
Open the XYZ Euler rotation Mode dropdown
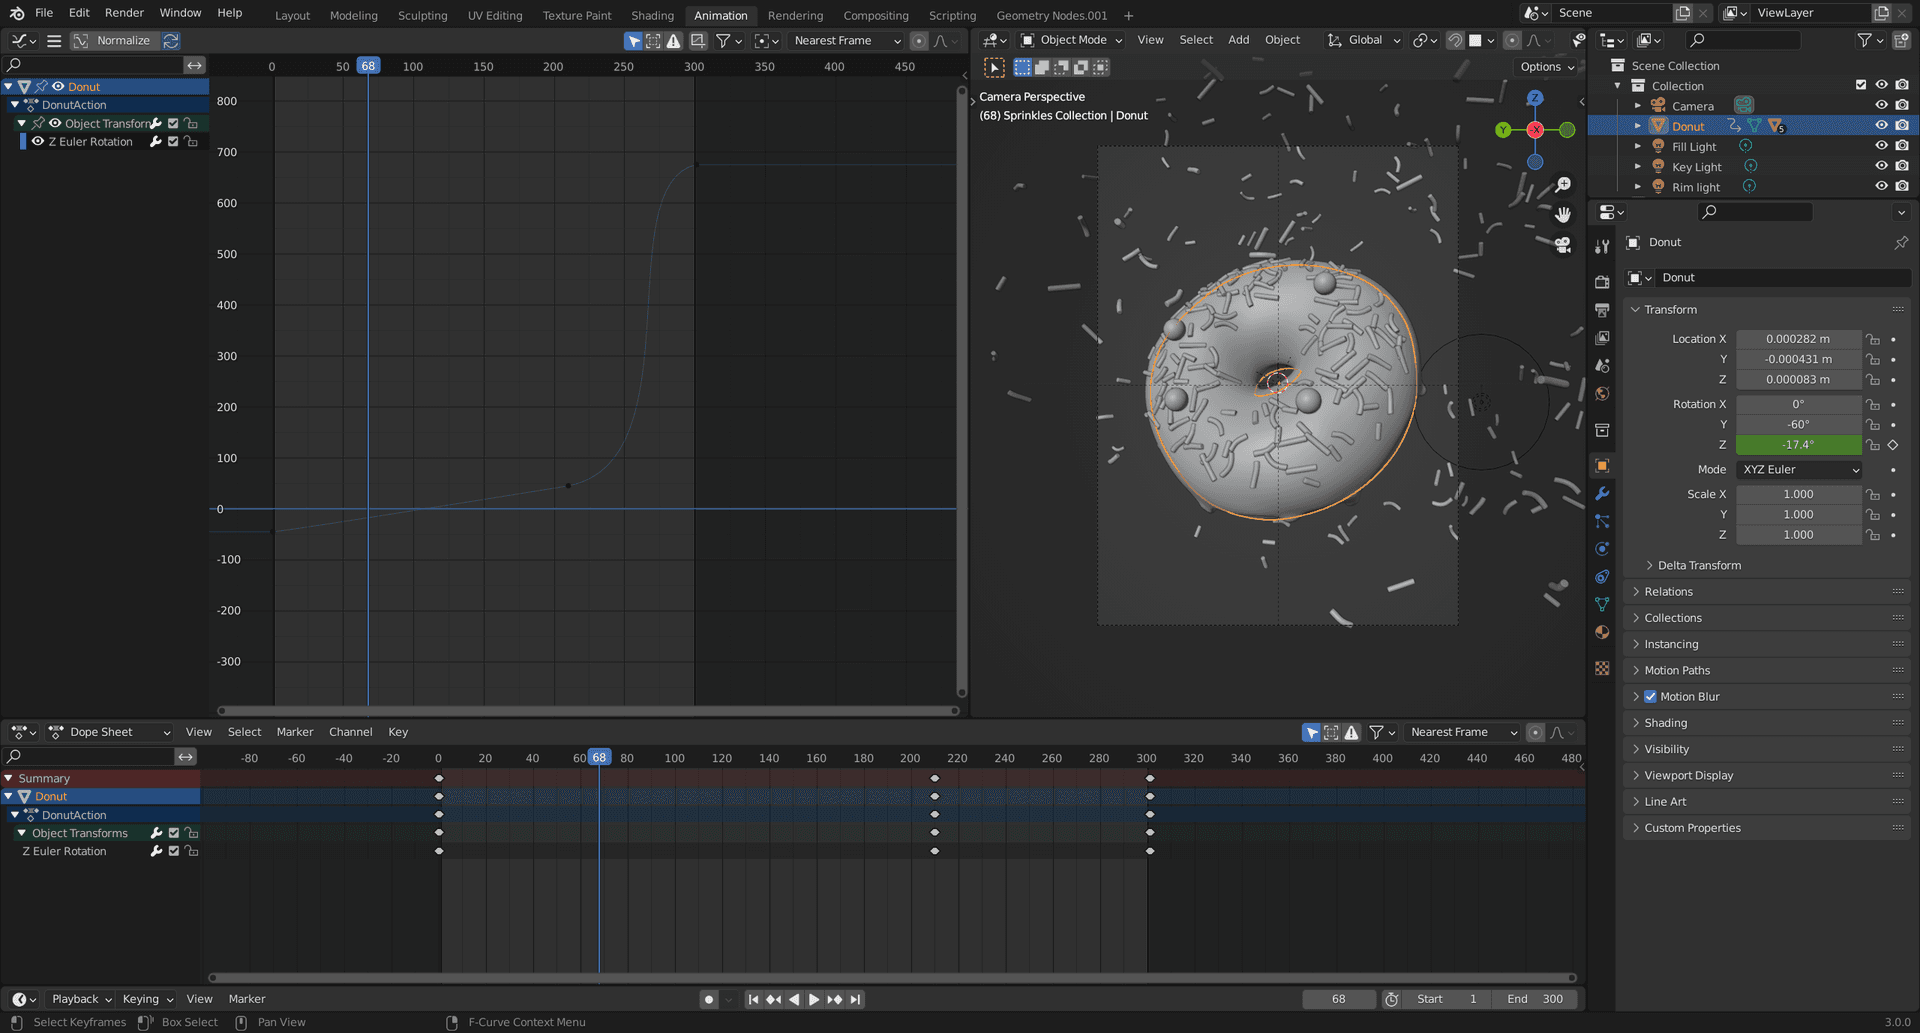(1799, 469)
